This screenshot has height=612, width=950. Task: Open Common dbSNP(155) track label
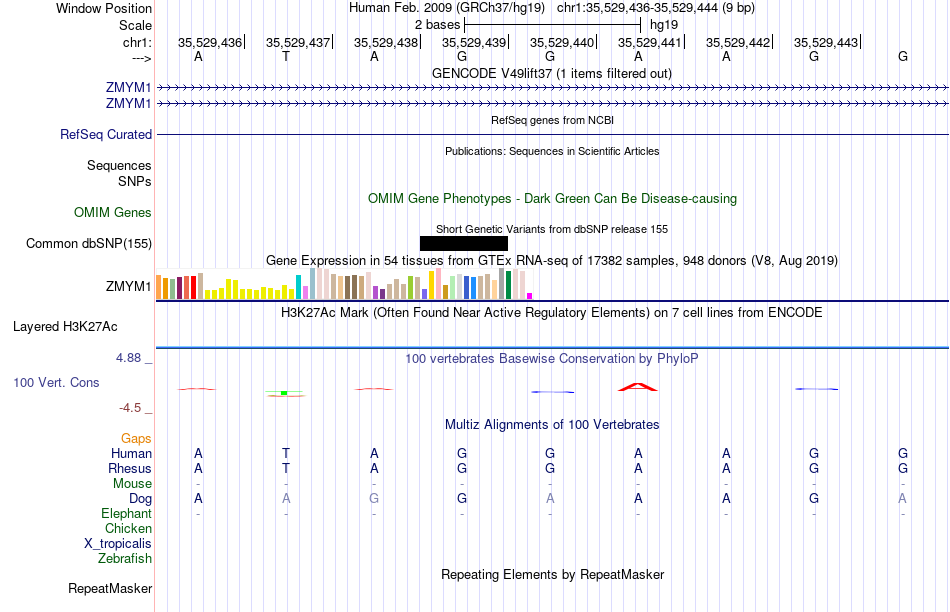pyautogui.click(x=89, y=244)
